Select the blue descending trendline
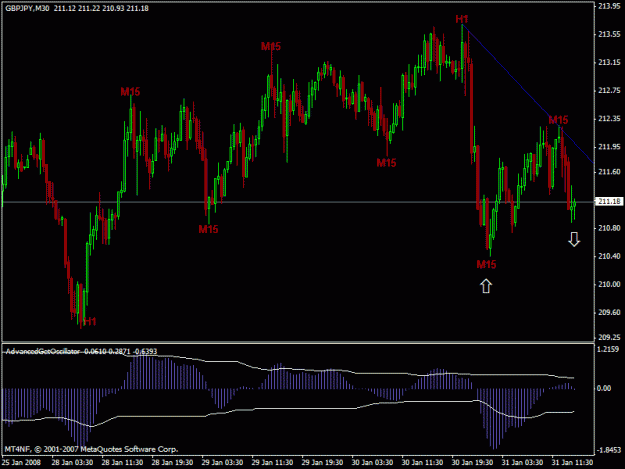The image size is (625, 469). (528, 94)
